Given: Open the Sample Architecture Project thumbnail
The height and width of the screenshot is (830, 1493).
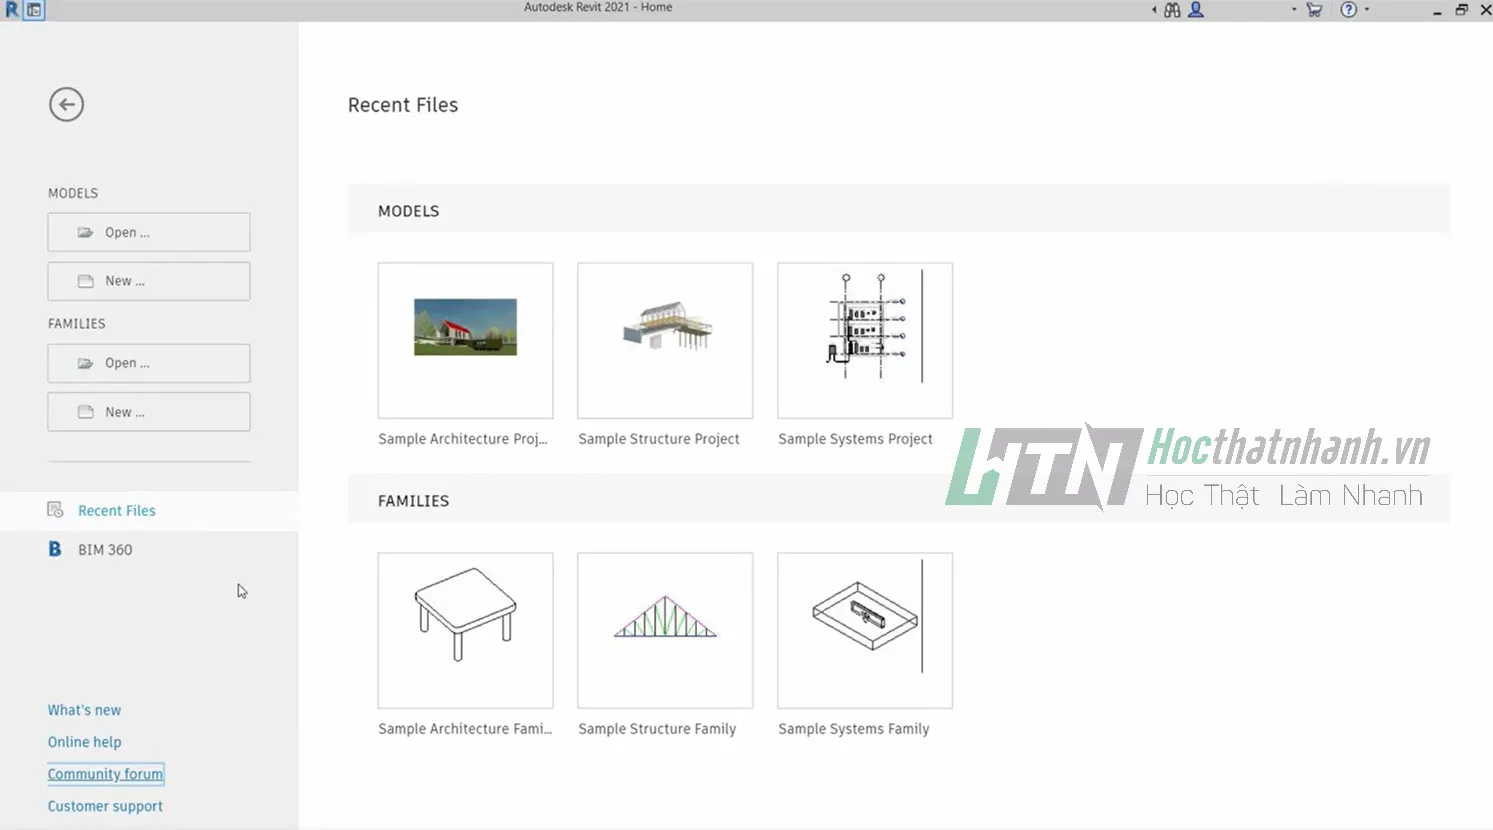Looking at the screenshot, I should (x=465, y=340).
